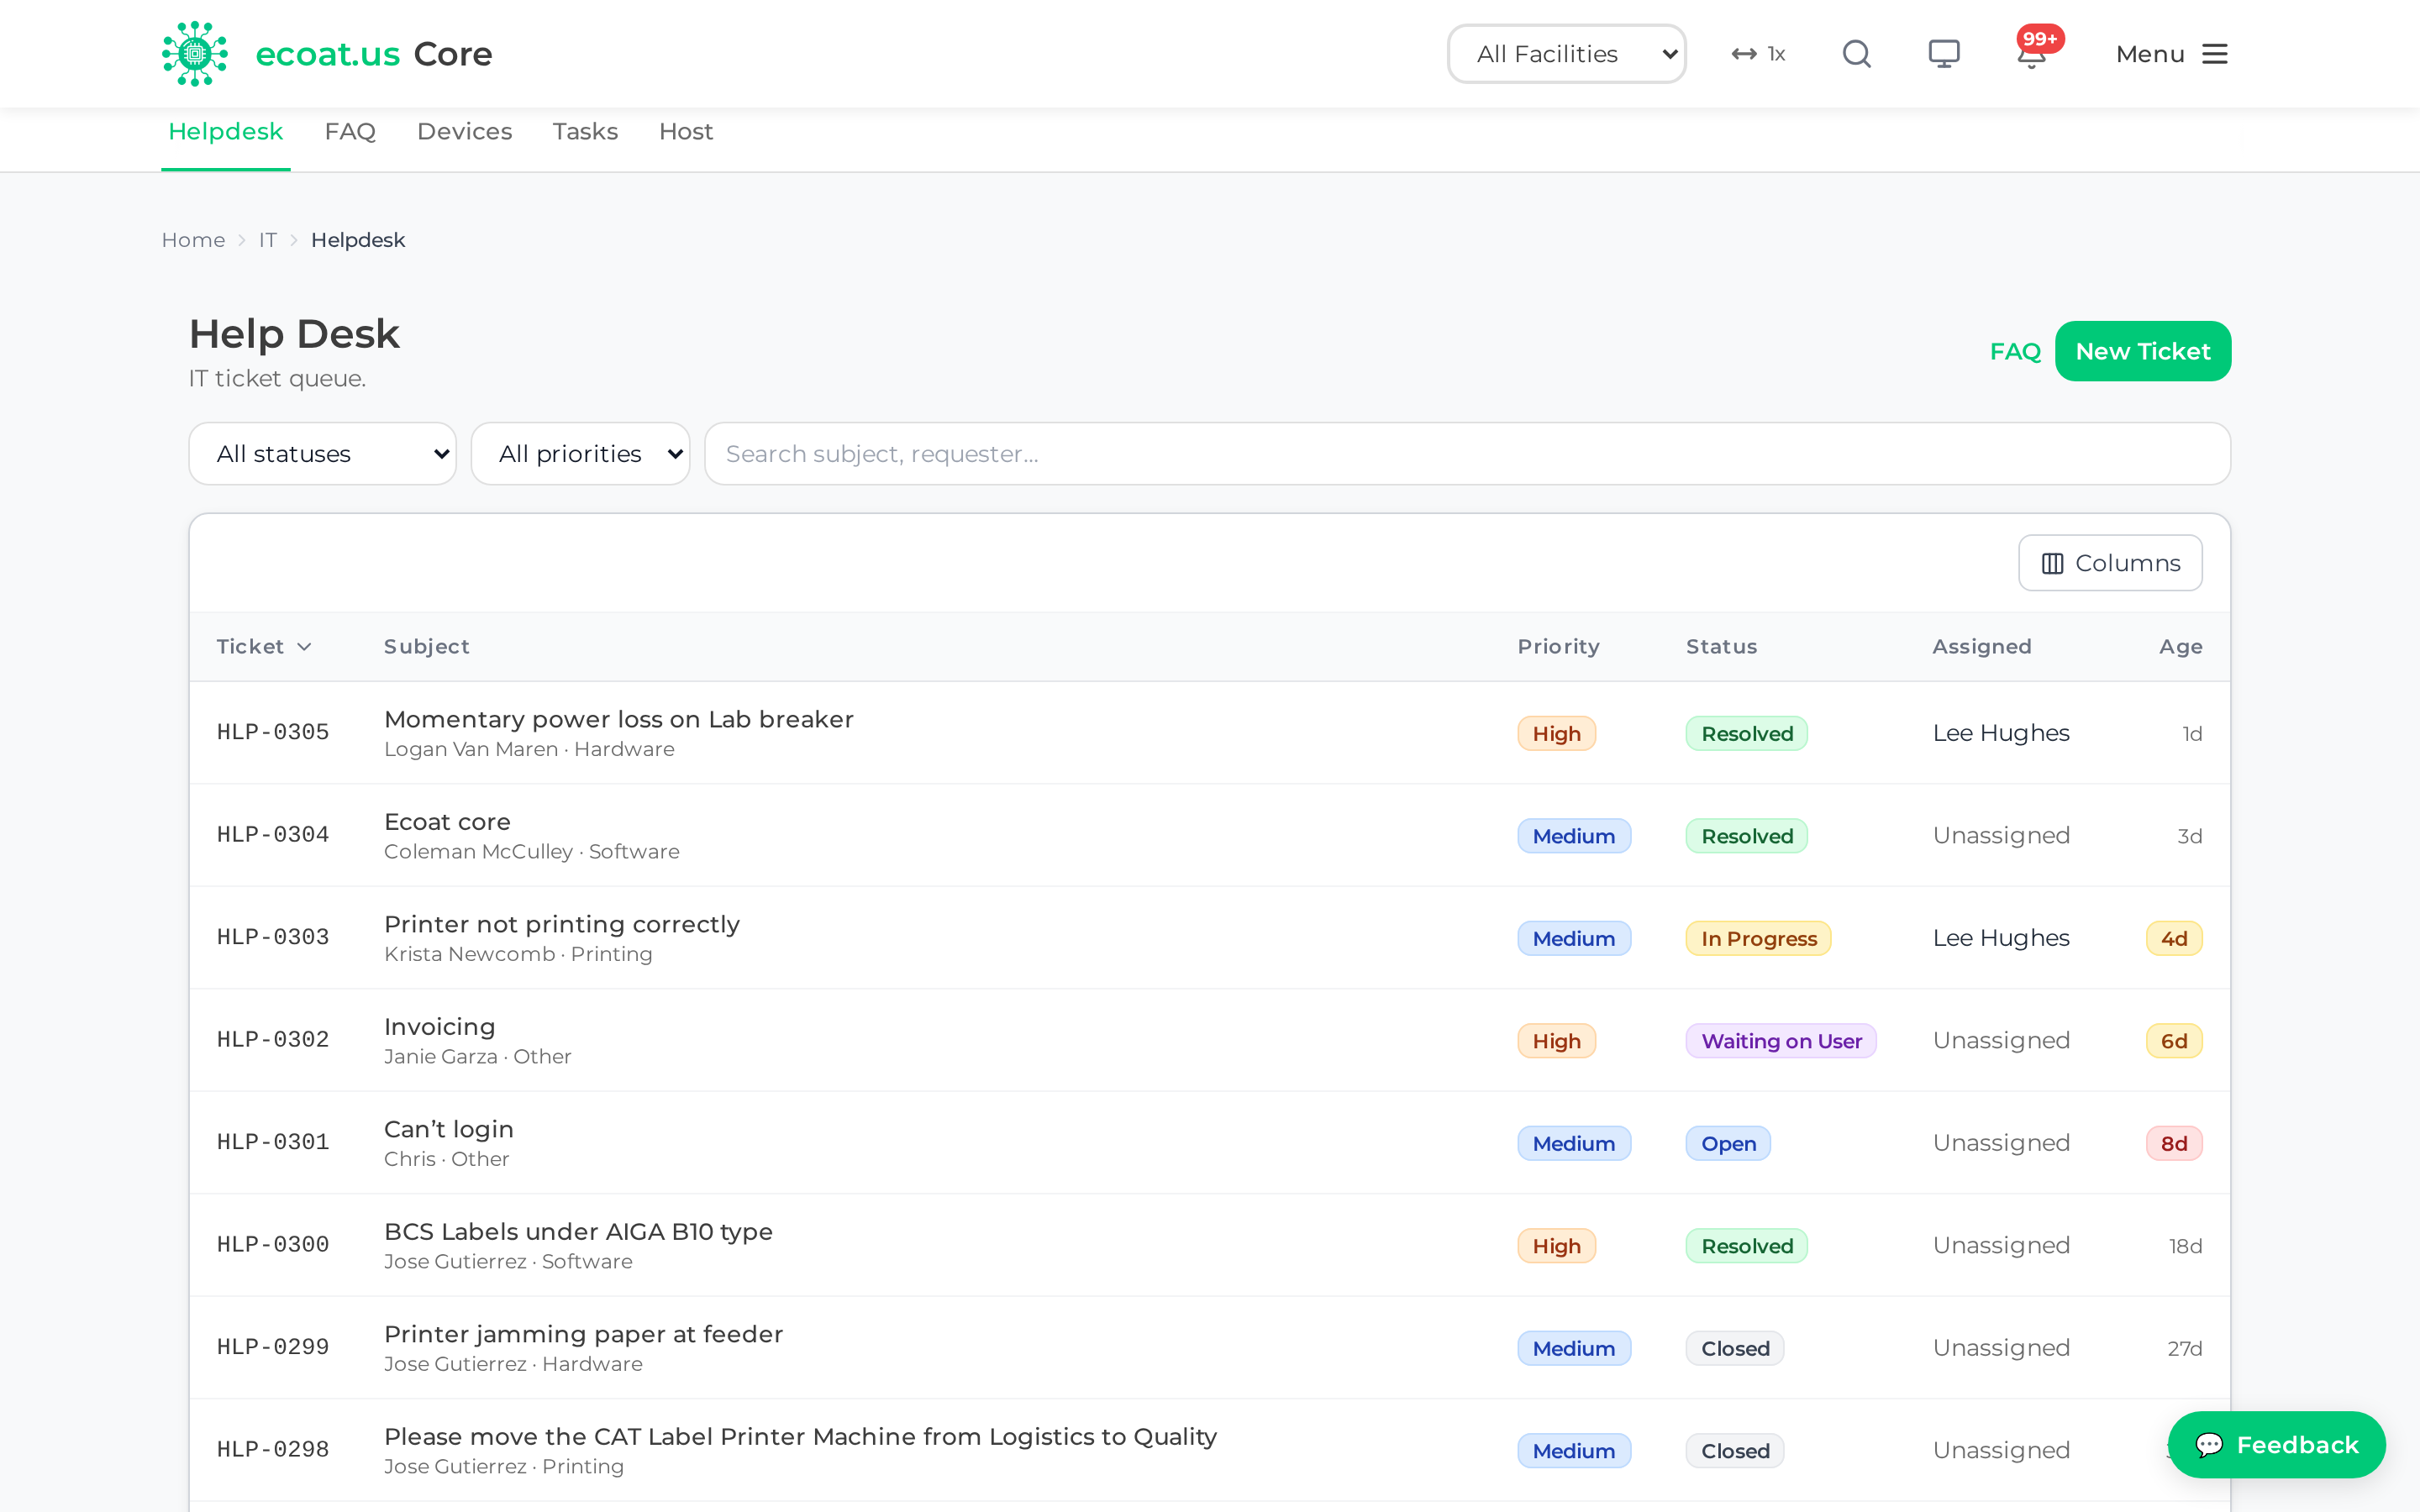Open the Devices tab

465,132
